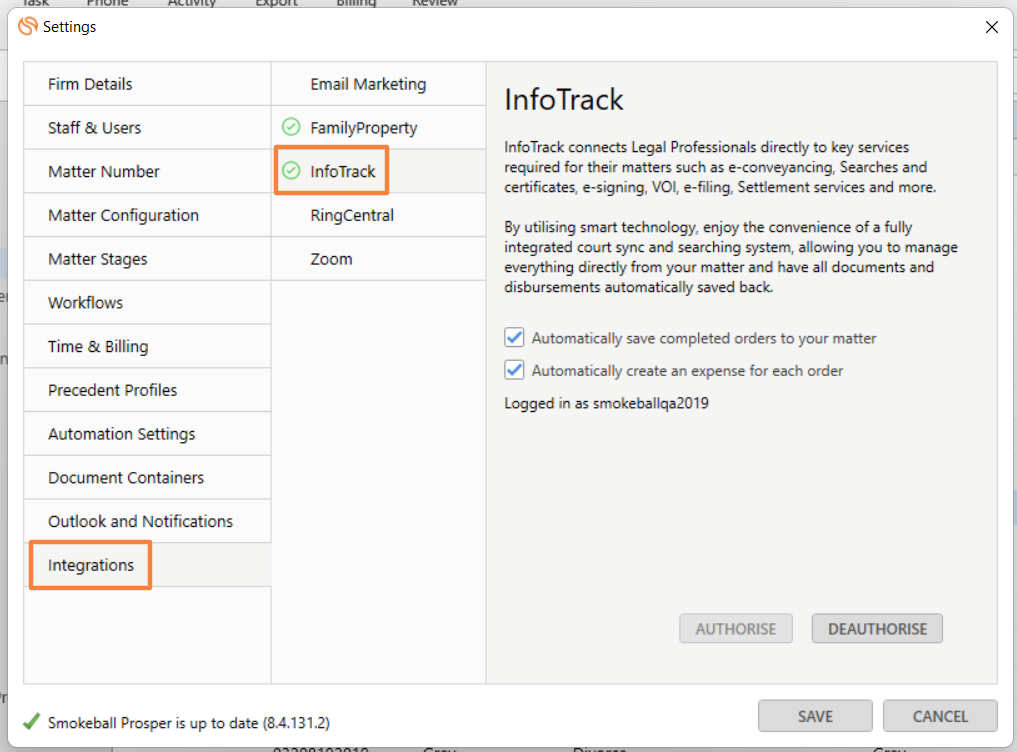The width and height of the screenshot is (1017, 752).
Task: Select the Zoom integration entry
Action: tap(331, 259)
